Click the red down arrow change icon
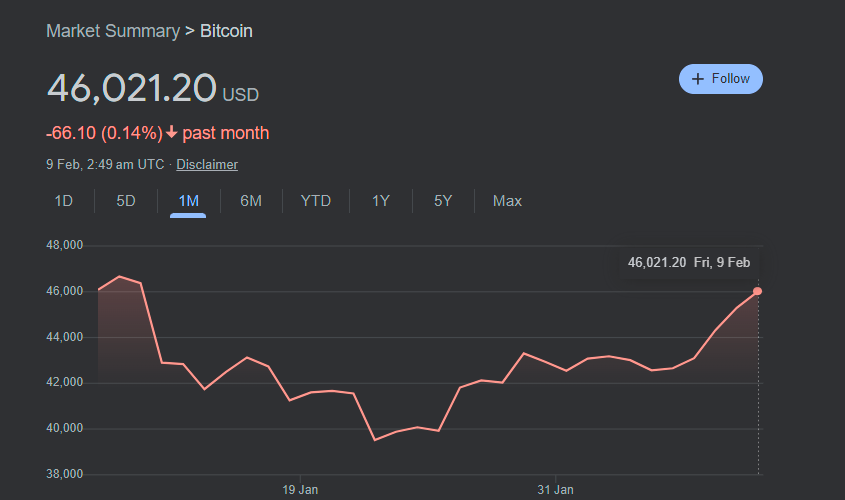 point(171,132)
